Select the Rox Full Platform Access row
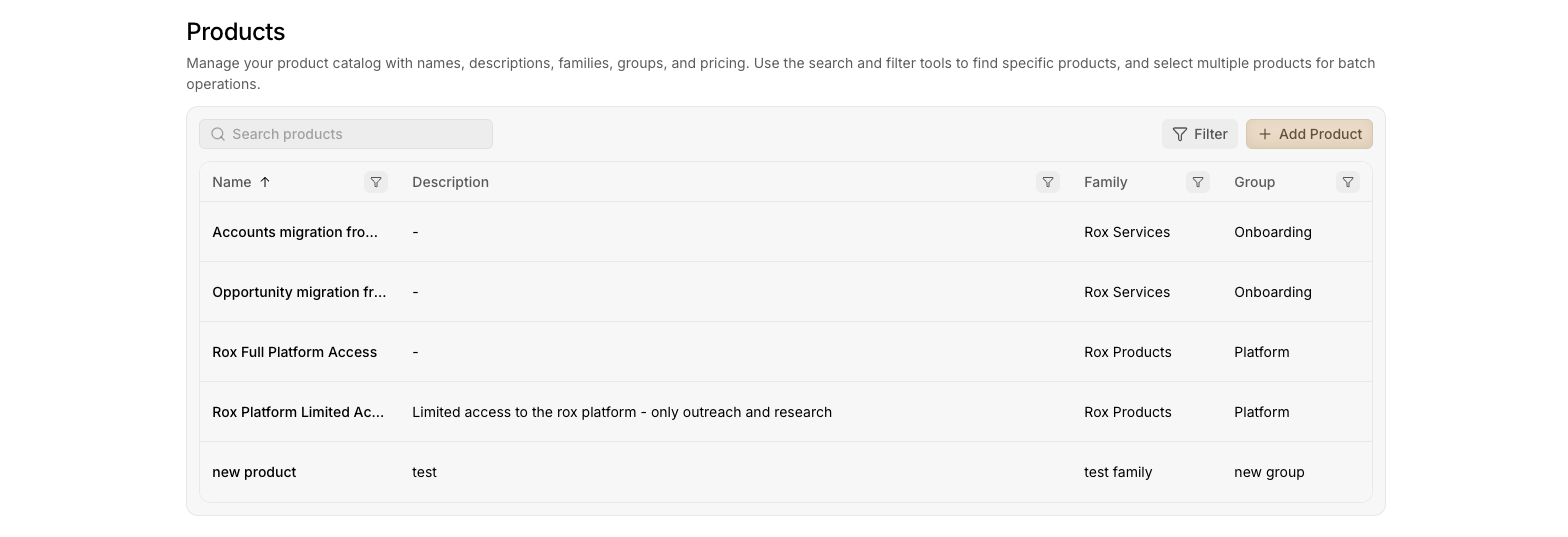The width and height of the screenshot is (1568, 537). (294, 352)
